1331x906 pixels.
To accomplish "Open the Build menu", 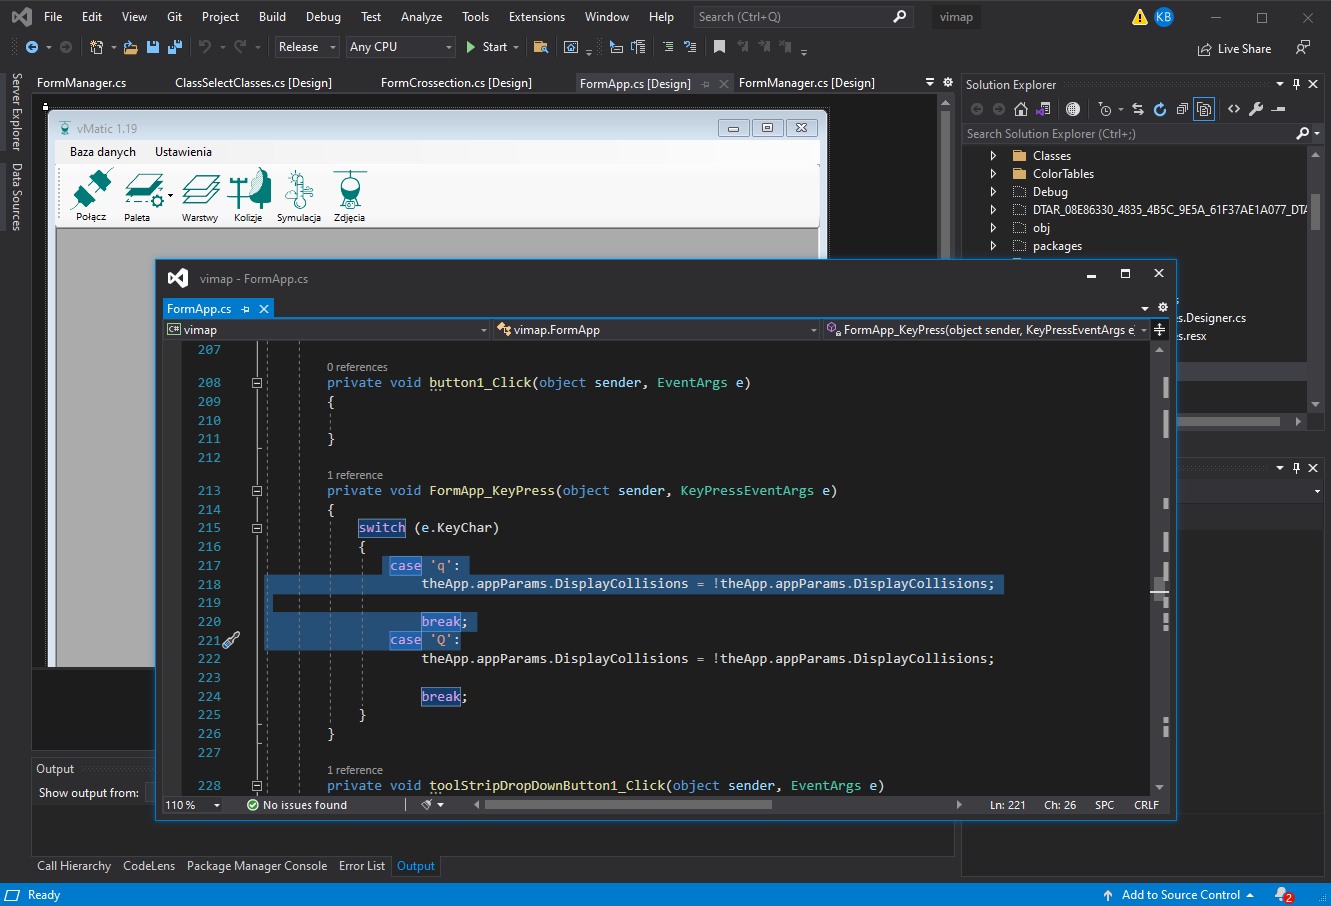I will point(272,17).
